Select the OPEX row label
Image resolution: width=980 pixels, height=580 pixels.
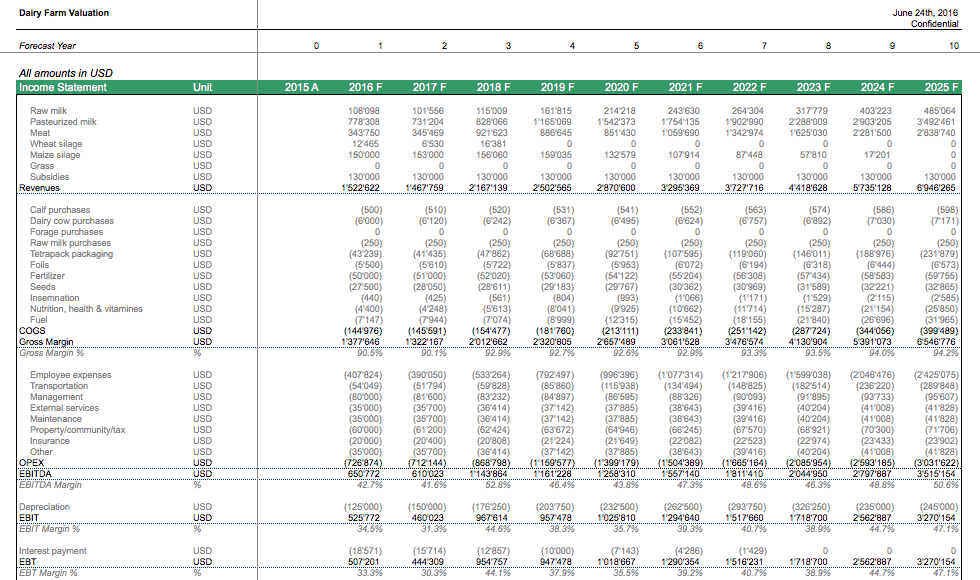click(31, 463)
